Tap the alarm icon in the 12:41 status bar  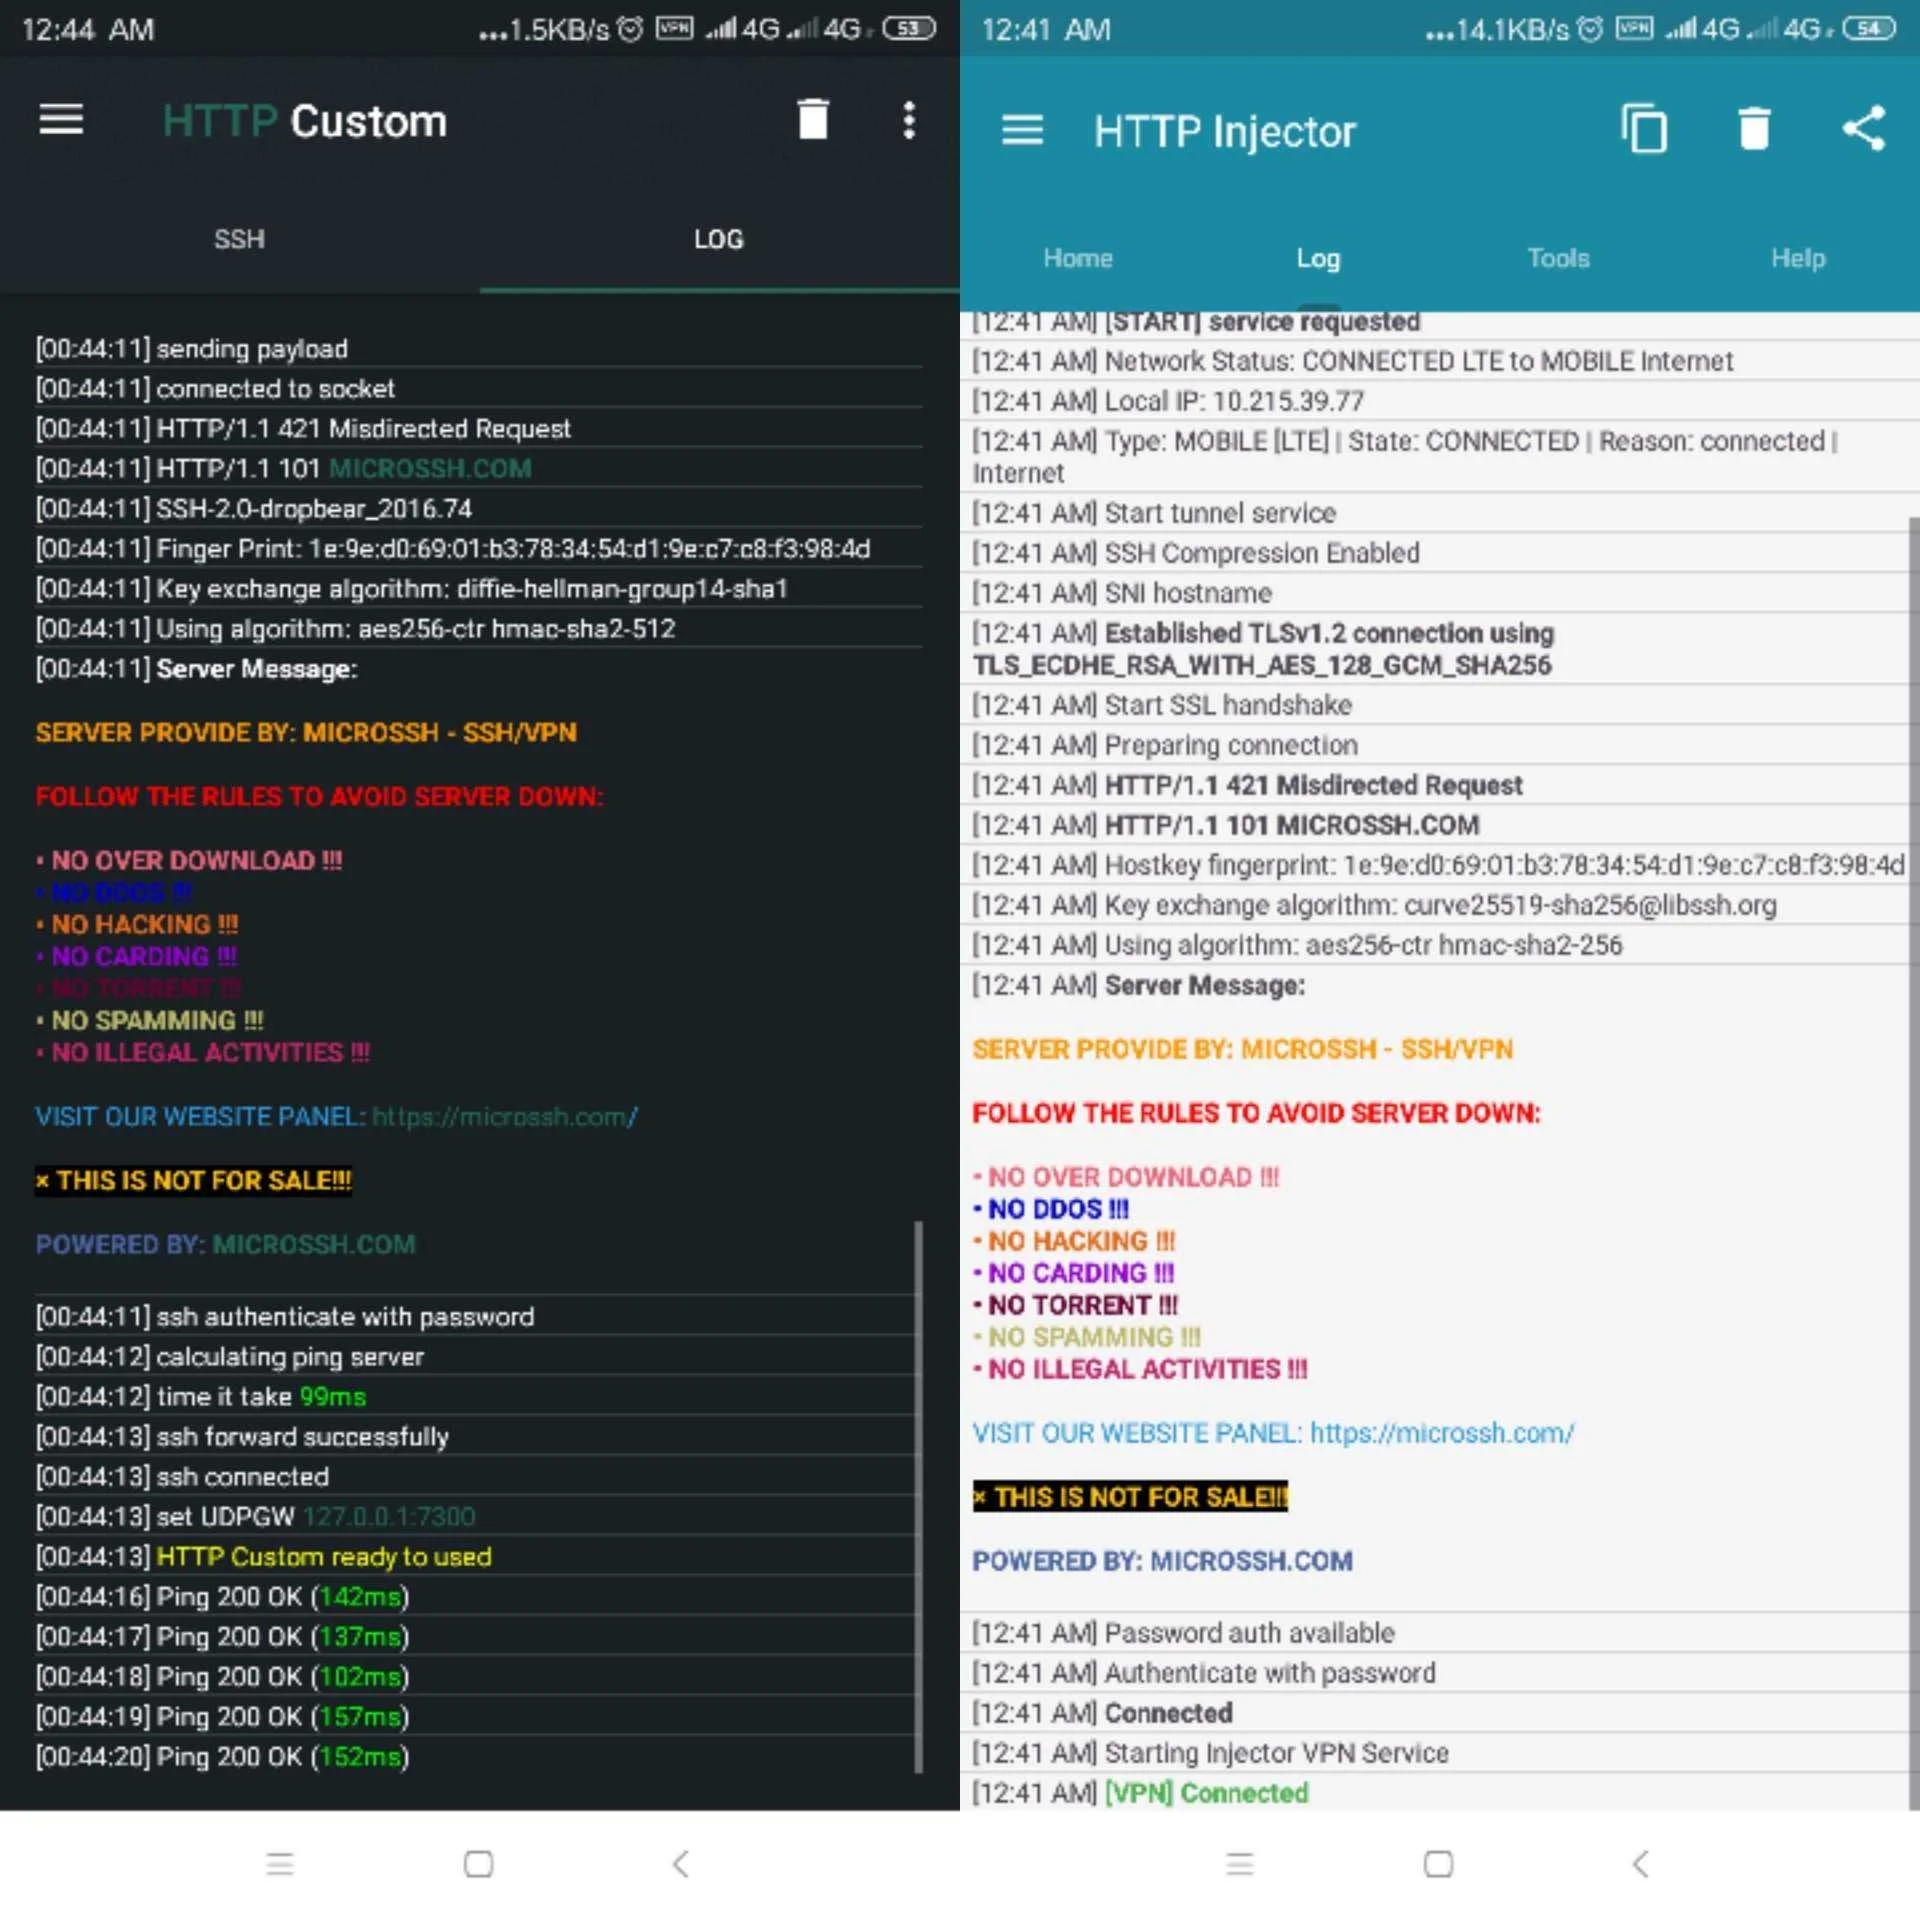pos(1590,29)
